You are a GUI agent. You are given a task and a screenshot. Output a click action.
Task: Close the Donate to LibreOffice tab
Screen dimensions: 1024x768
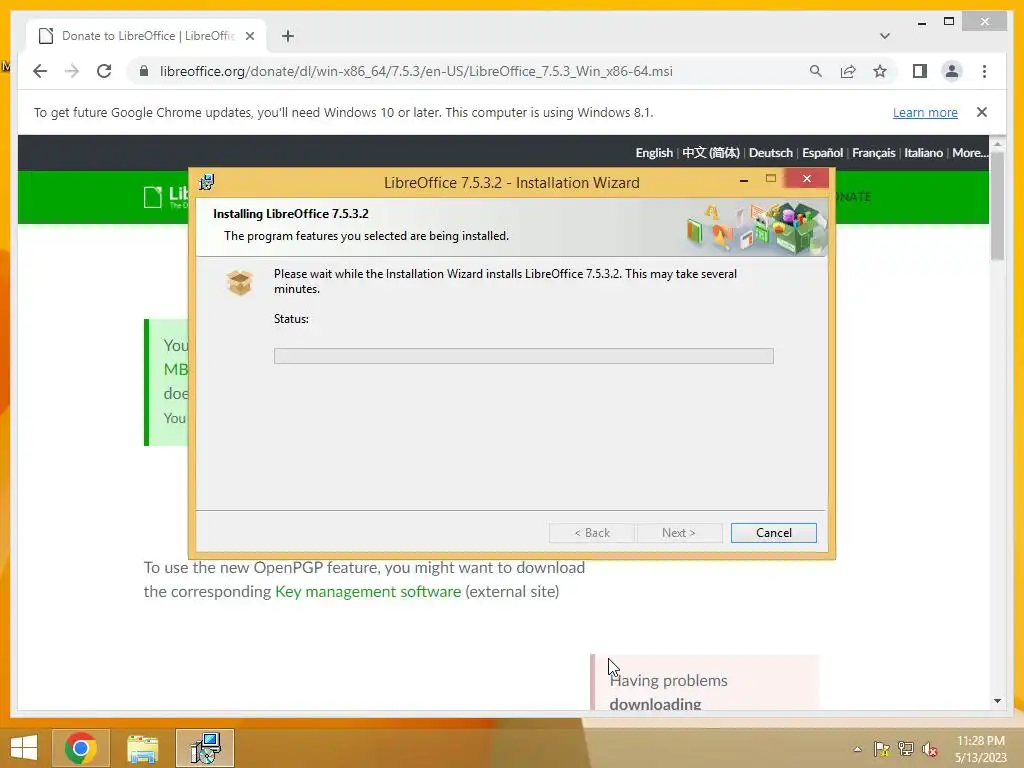[249, 36]
